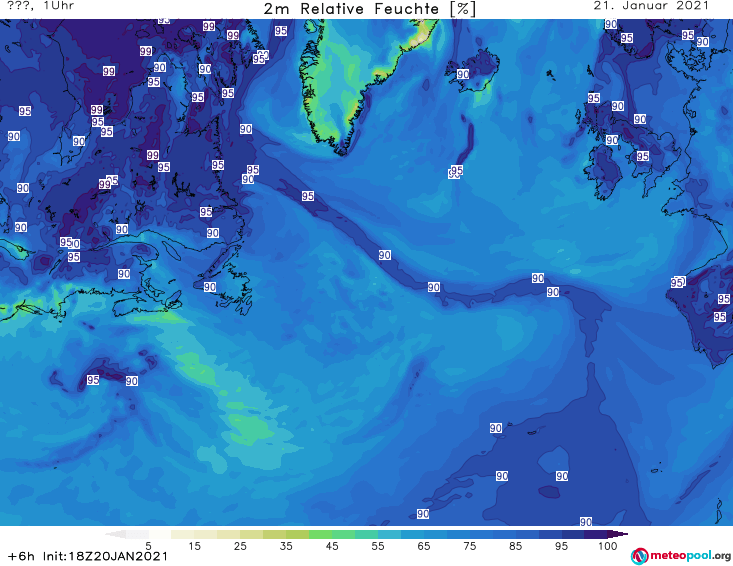Pick the bright green colorbar segment above 45
733x566 pixels.
(320, 534)
